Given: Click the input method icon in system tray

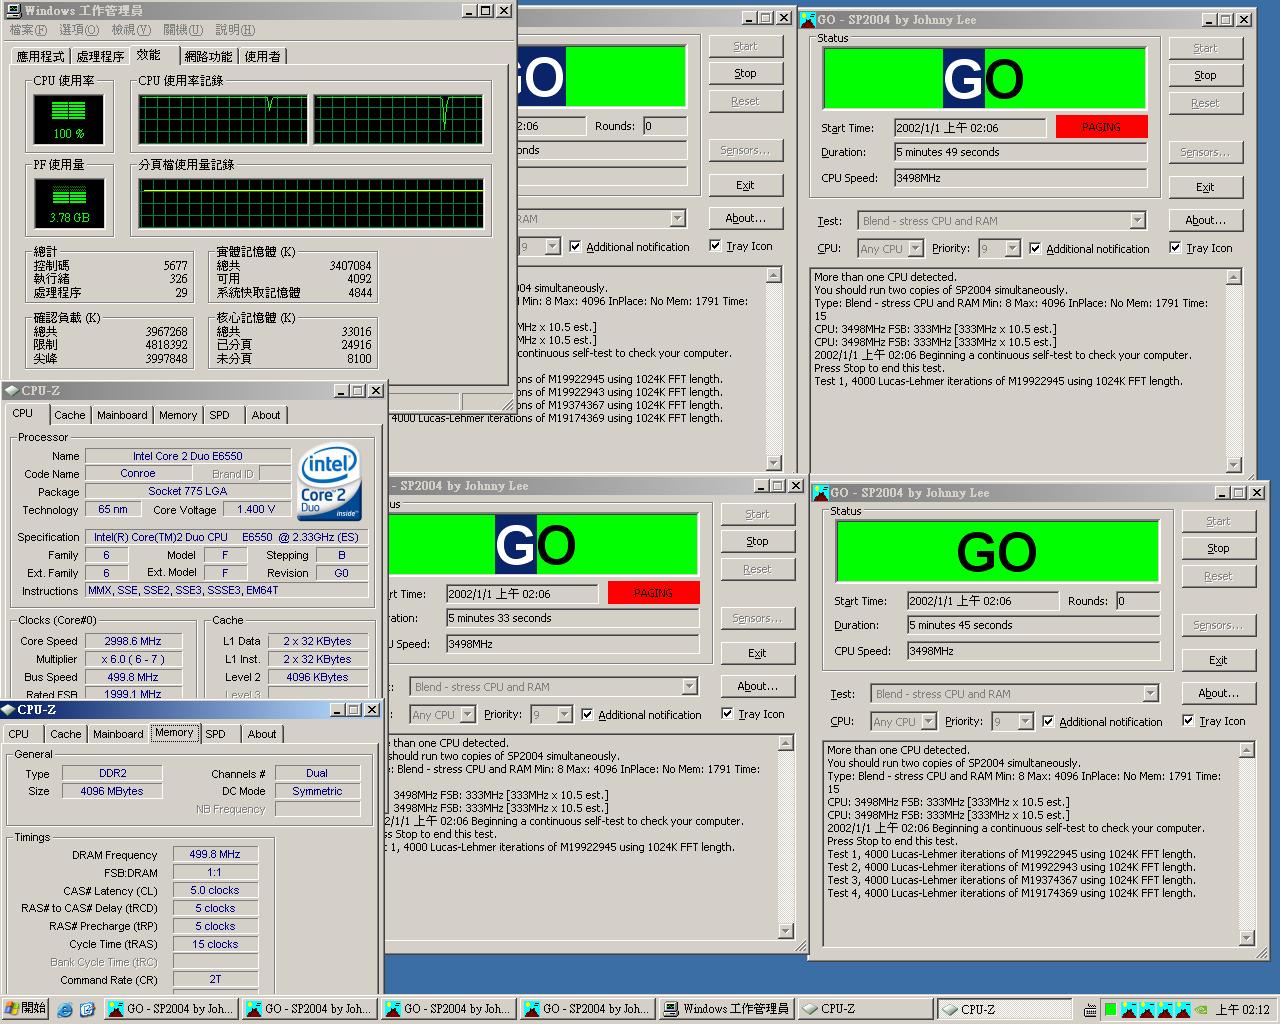Looking at the screenshot, I should click(x=1090, y=1010).
